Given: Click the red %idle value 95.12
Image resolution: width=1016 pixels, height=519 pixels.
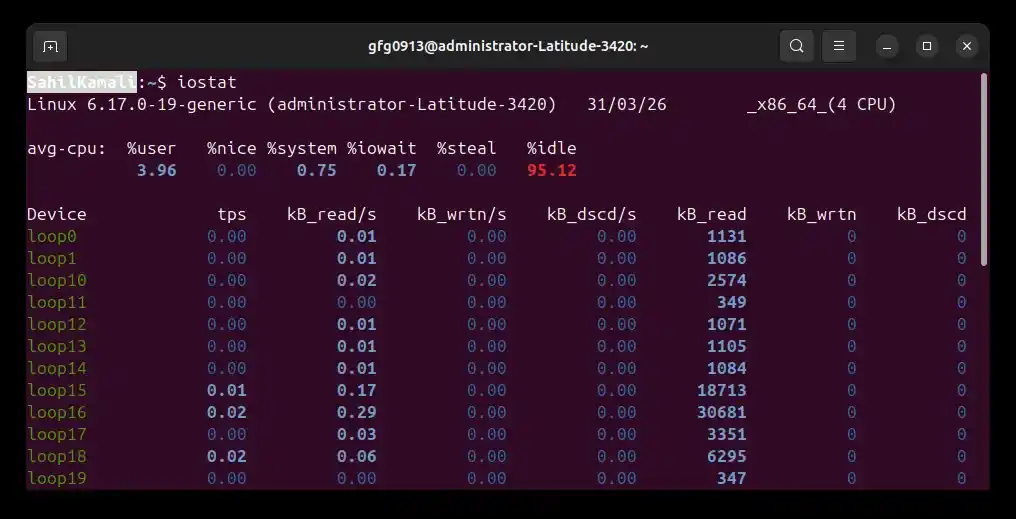Looking at the screenshot, I should point(551,170).
